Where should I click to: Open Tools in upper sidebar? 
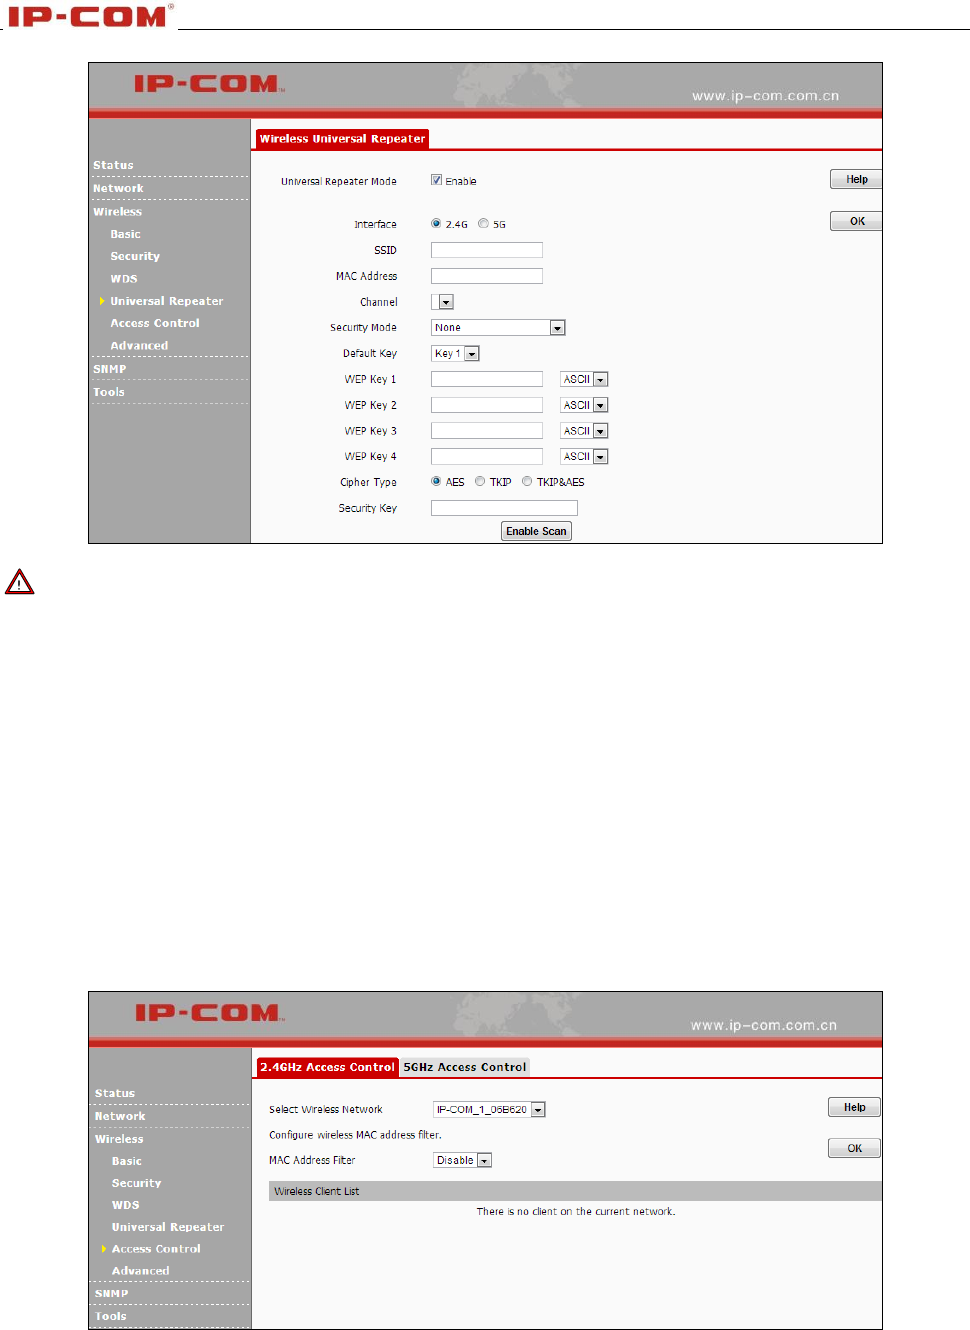tap(109, 392)
